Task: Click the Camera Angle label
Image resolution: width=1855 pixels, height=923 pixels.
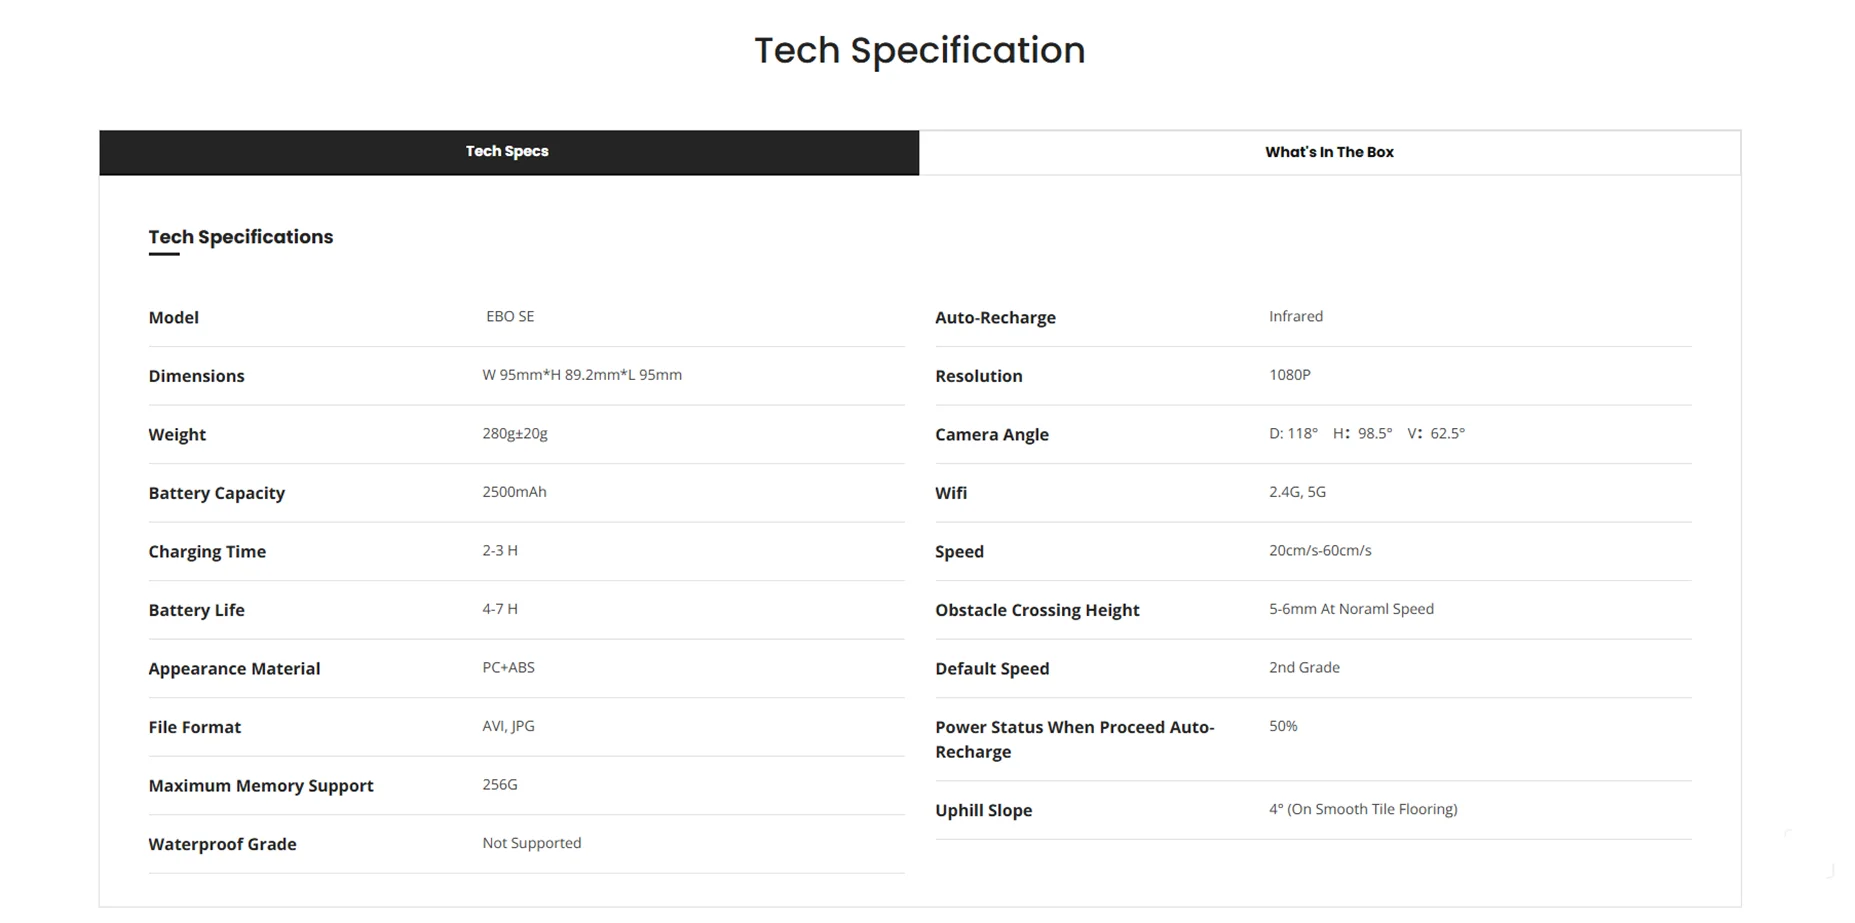Action: pos(992,434)
